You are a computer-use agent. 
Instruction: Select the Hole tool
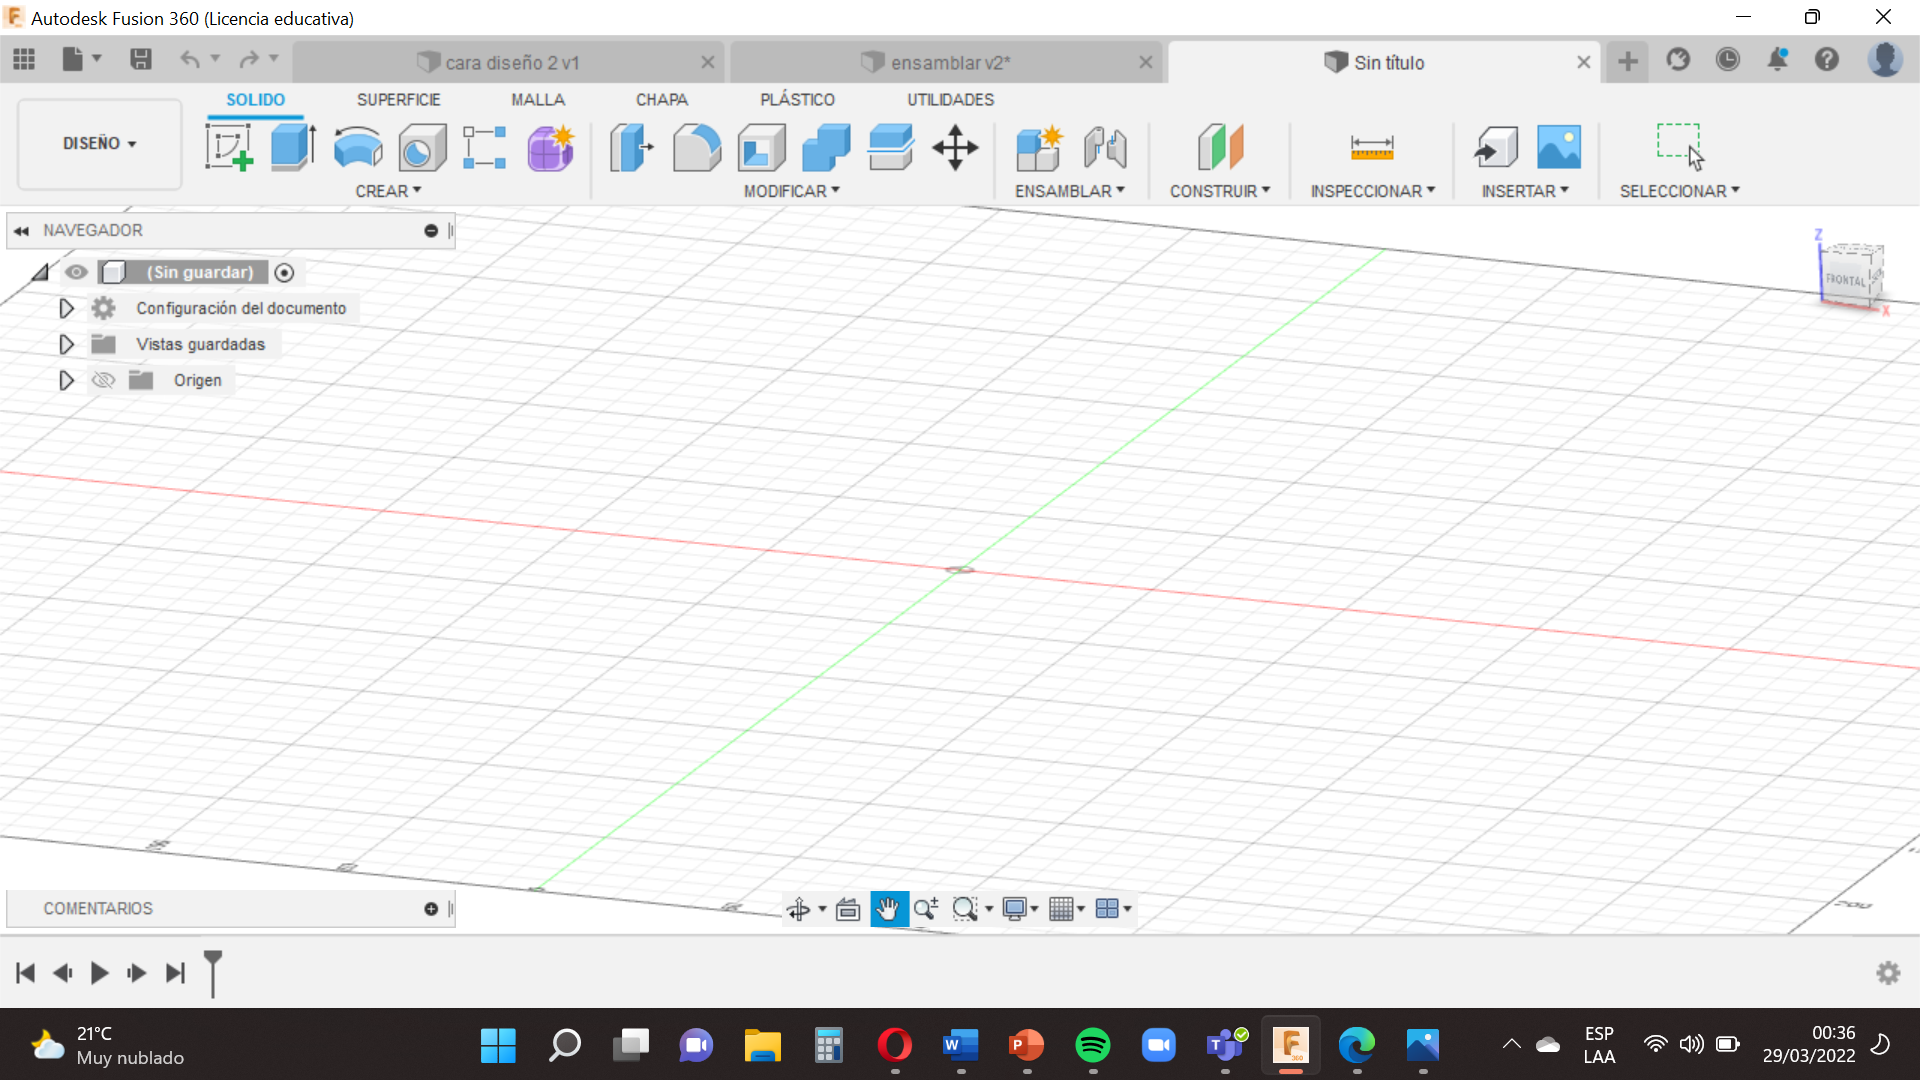(x=421, y=148)
